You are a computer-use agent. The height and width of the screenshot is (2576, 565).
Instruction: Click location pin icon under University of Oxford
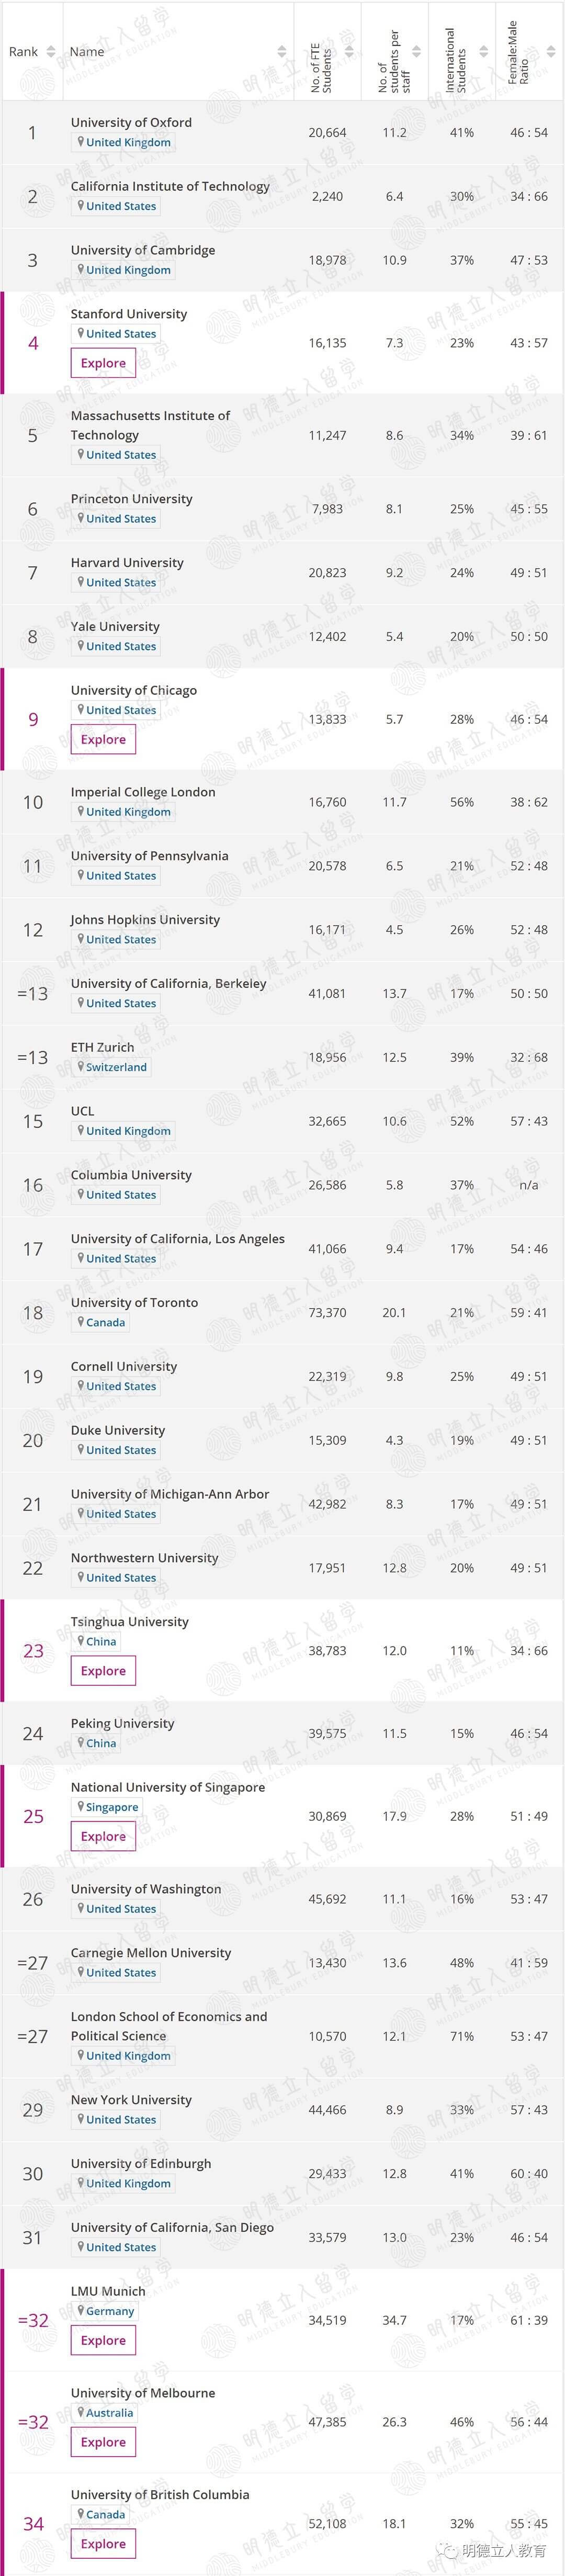pos(81,142)
